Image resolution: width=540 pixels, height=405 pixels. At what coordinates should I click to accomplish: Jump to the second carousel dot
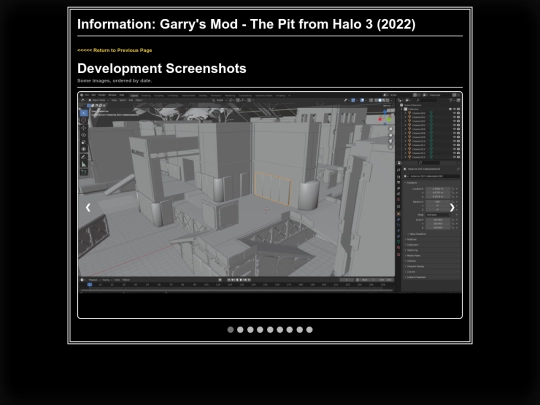pyautogui.click(x=240, y=330)
